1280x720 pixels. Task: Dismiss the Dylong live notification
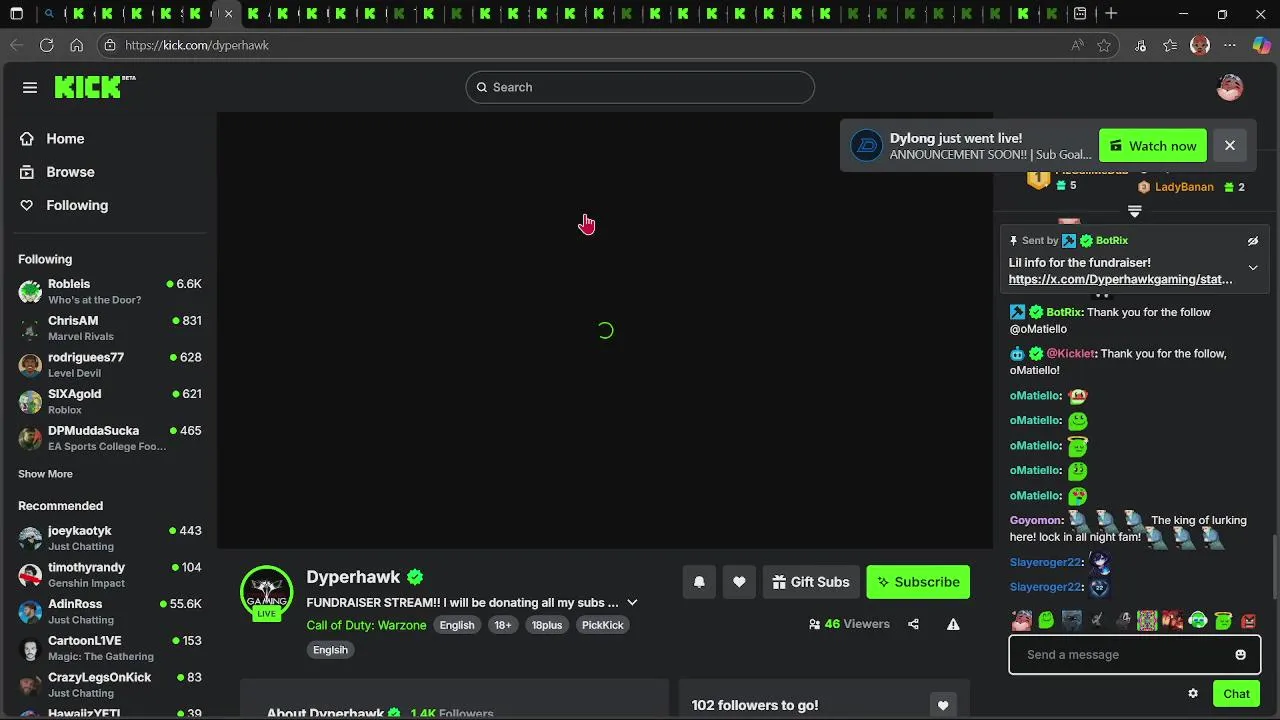(1230, 146)
